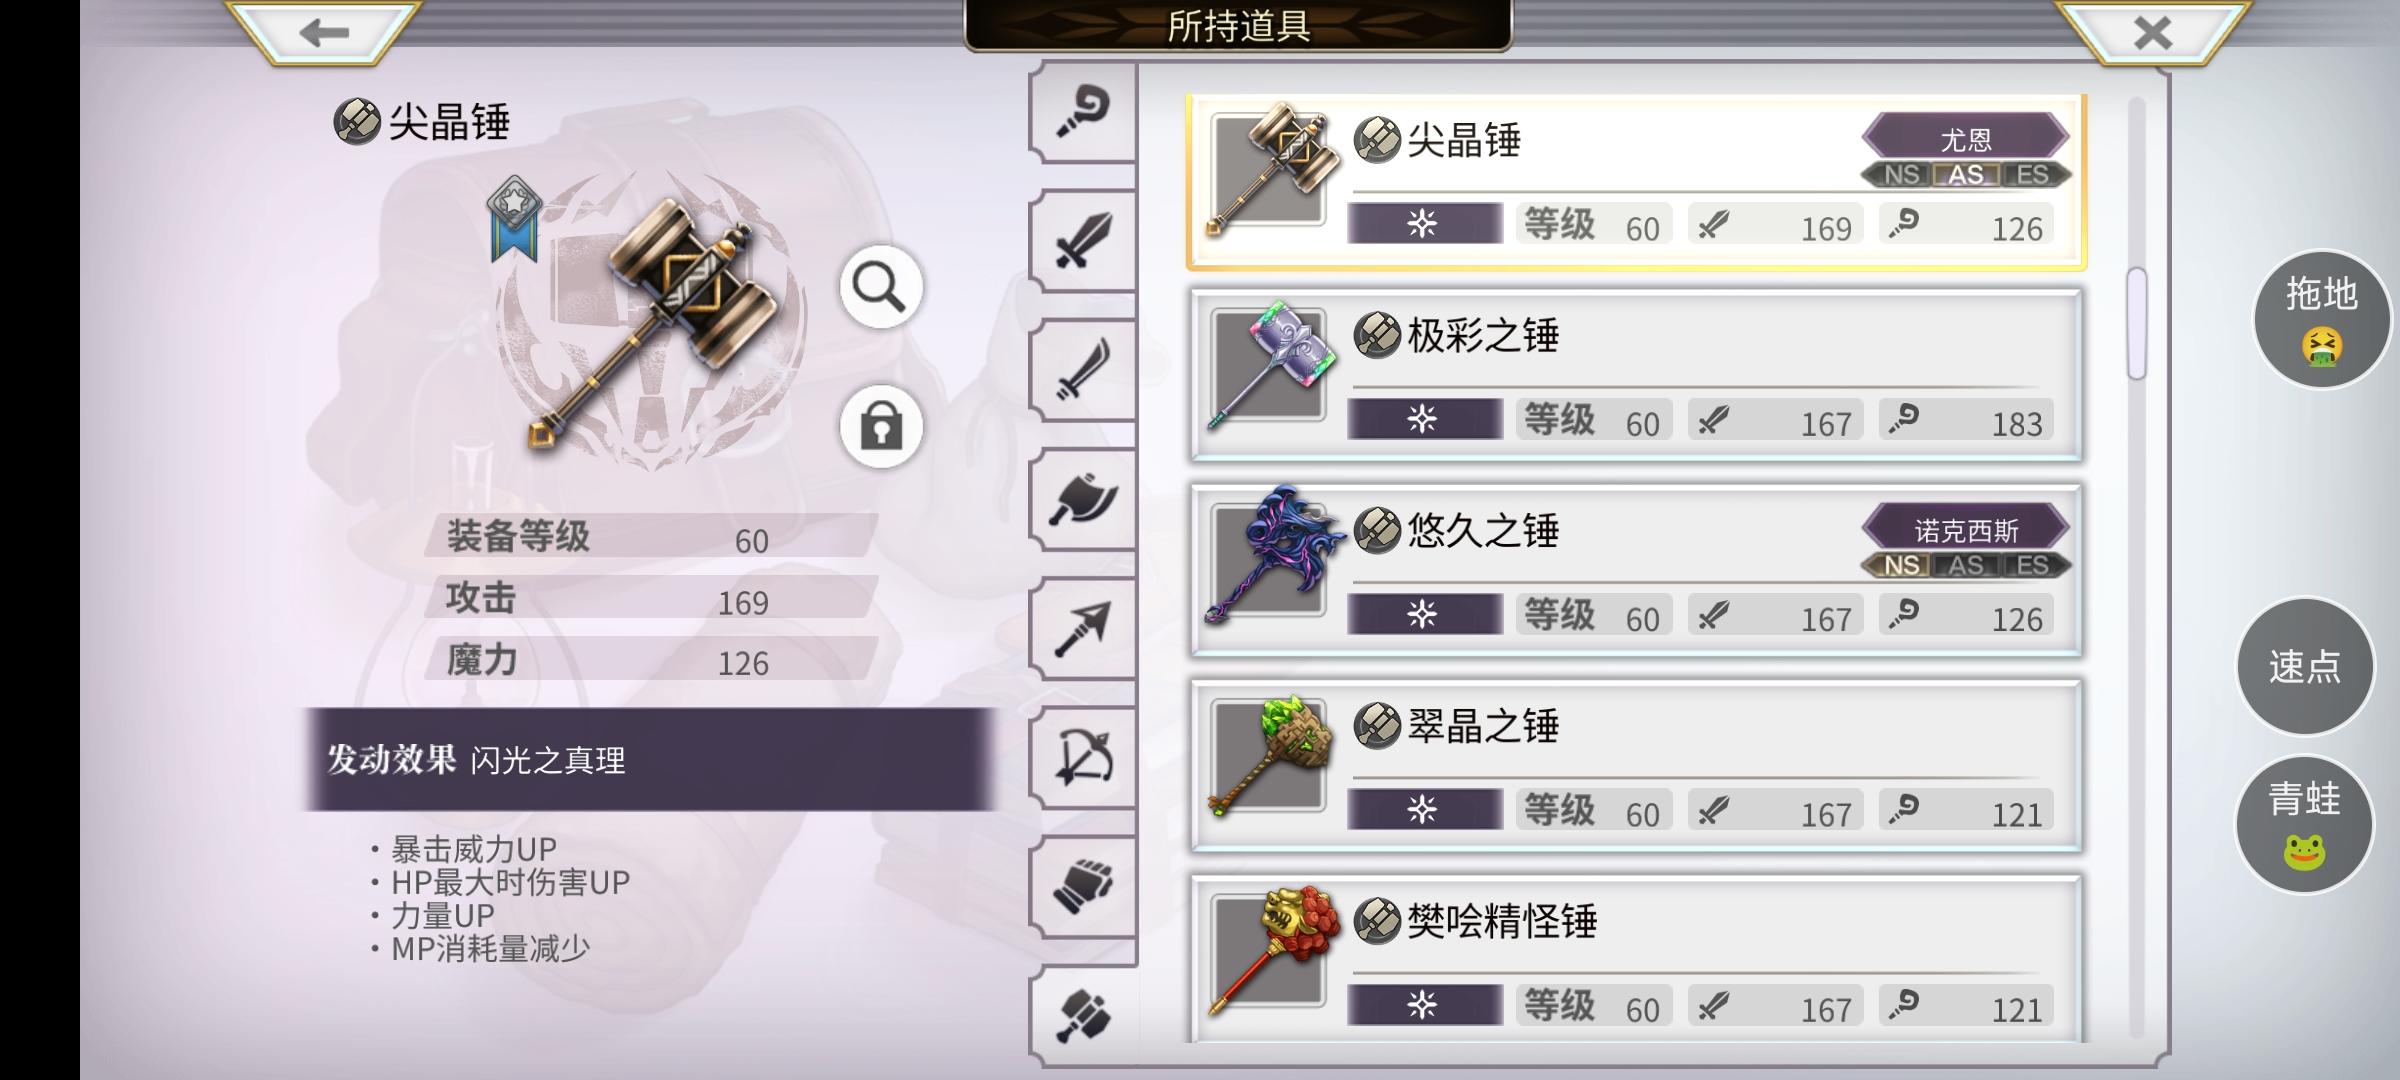Select the katana weapon category tab
2400x1080 pixels.
(x=1083, y=371)
